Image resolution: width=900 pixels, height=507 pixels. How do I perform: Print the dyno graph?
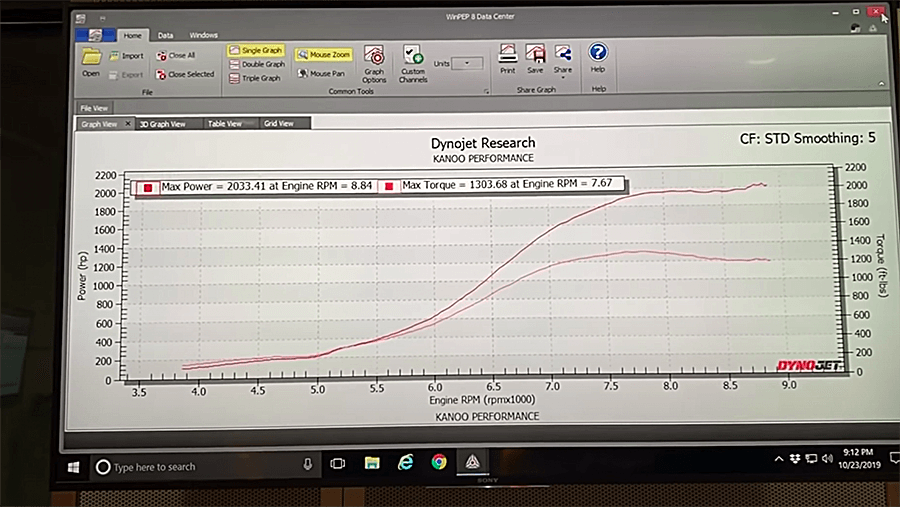[507, 59]
